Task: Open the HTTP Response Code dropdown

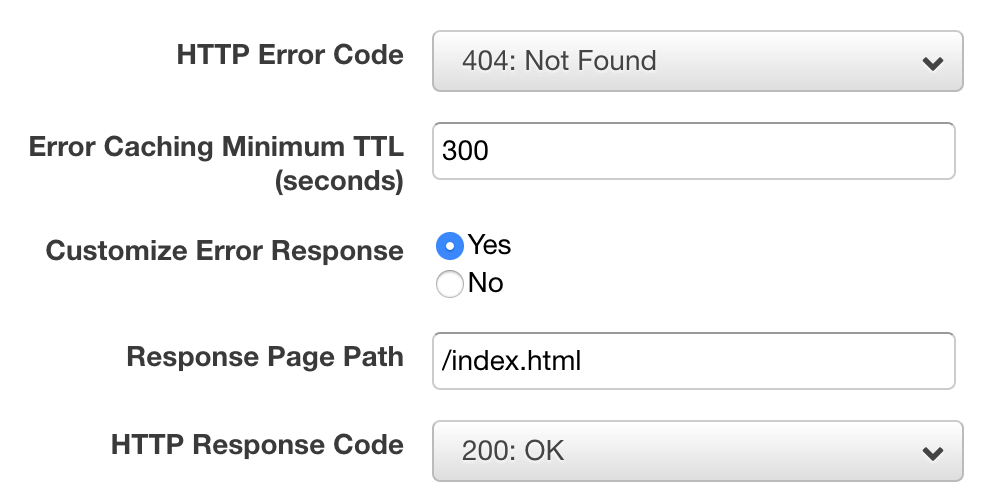Action: pyautogui.click(x=698, y=451)
